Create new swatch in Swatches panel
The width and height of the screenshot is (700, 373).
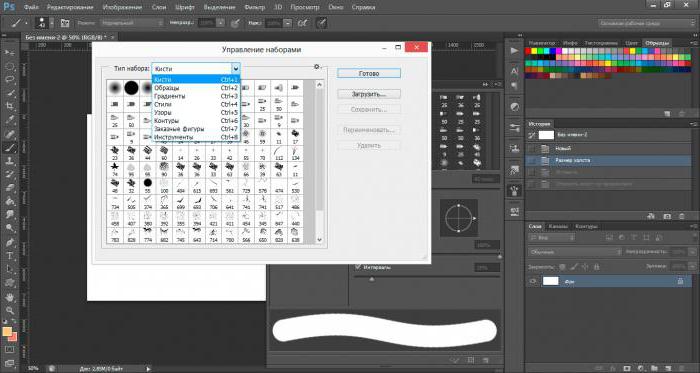click(x=667, y=114)
